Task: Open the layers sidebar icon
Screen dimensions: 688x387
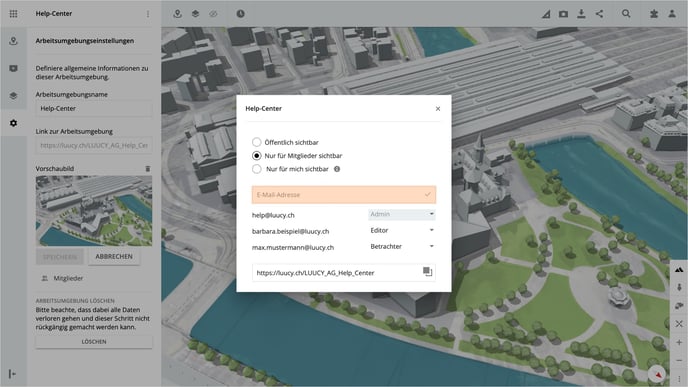Action: pyautogui.click(x=13, y=96)
